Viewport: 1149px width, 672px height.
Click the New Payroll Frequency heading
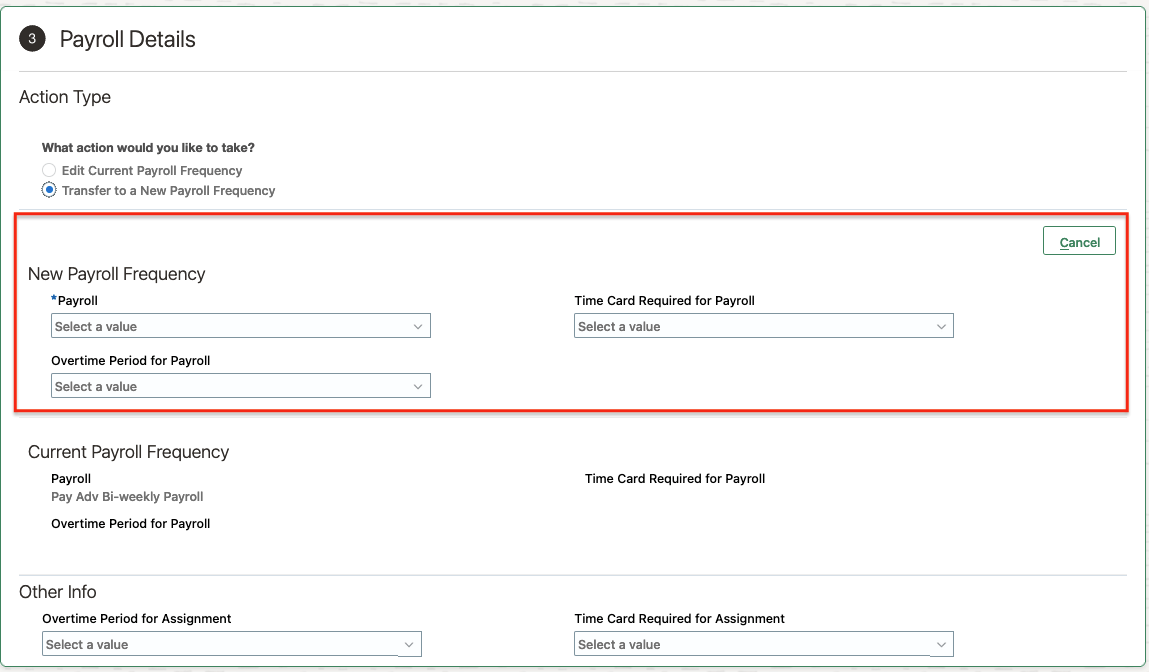coord(117,274)
